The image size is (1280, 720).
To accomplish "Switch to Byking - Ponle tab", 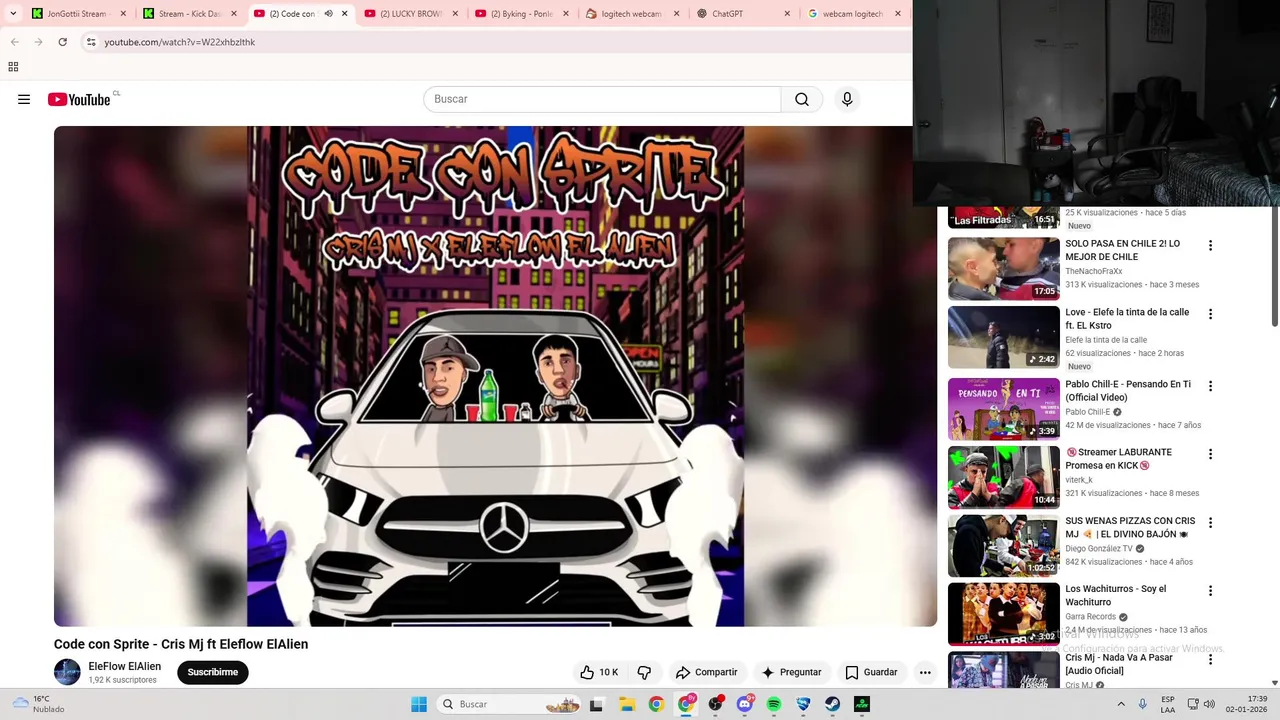I will point(521,14).
